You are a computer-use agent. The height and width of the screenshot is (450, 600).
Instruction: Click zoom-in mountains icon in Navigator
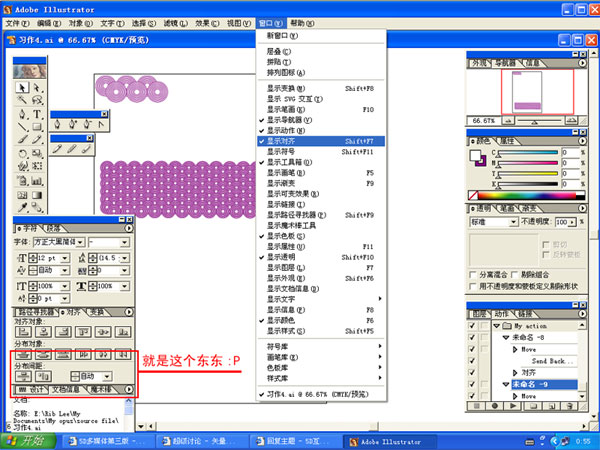[x=571, y=121]
